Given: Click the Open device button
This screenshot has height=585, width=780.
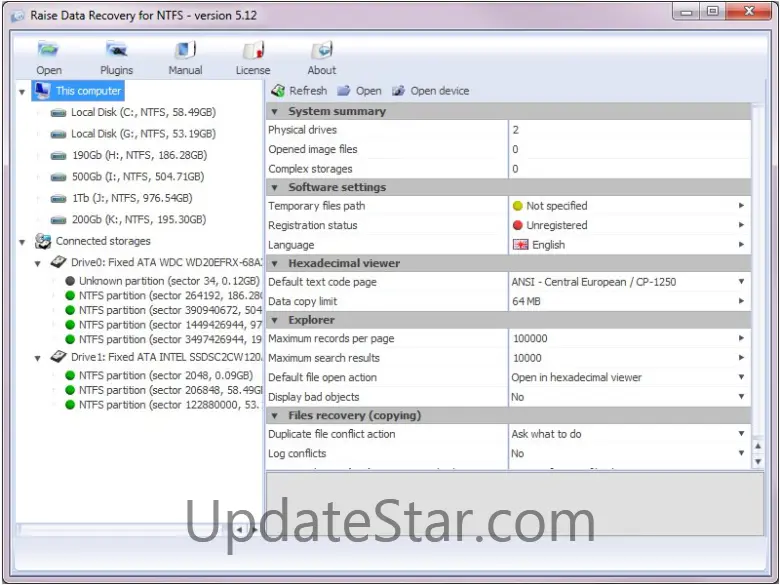Looking at the screenshot, I should point(431,91).
